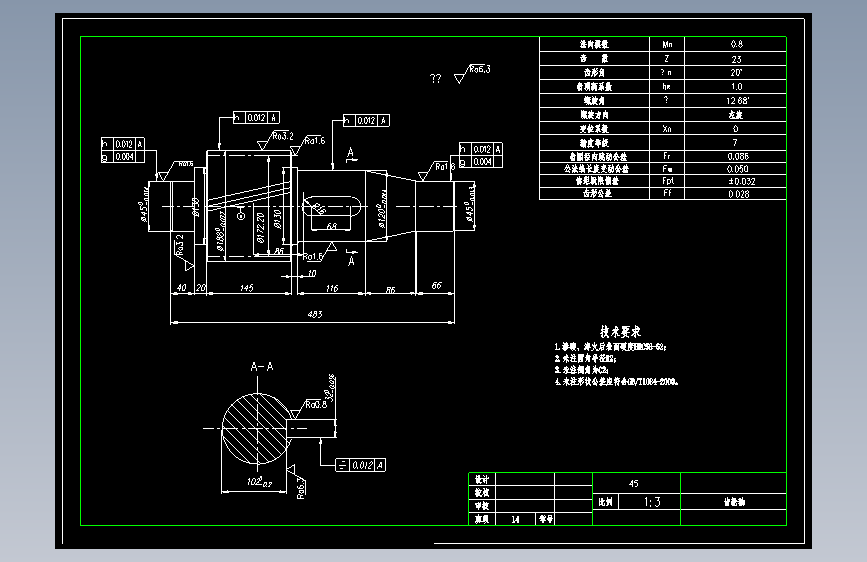Viewport: 867px width, 562px height.
Task: Select the ø130 diameter dimension
Action: 278,219
